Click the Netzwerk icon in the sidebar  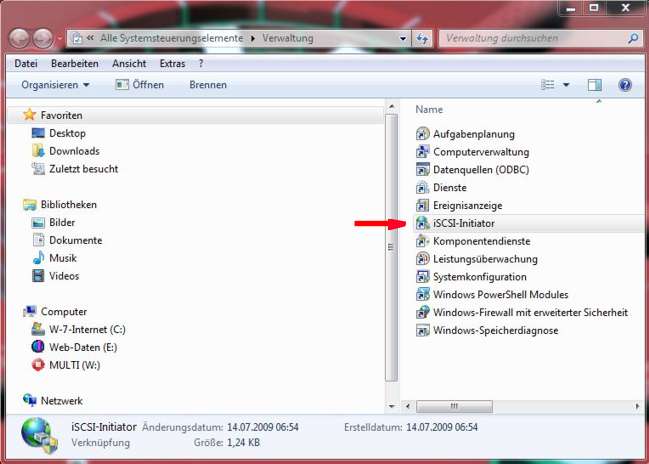(x=29, y=400)
